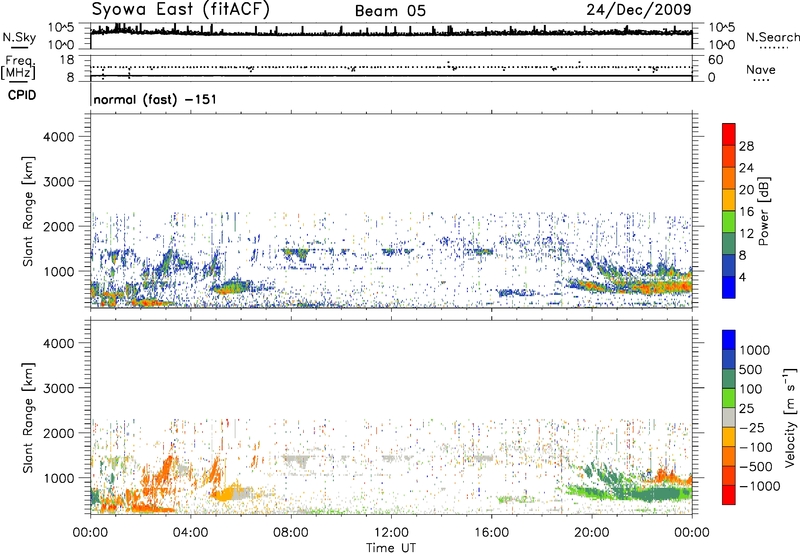
Task: Click the '60' Nave axis tick
Action: click(x=715, y=60)
